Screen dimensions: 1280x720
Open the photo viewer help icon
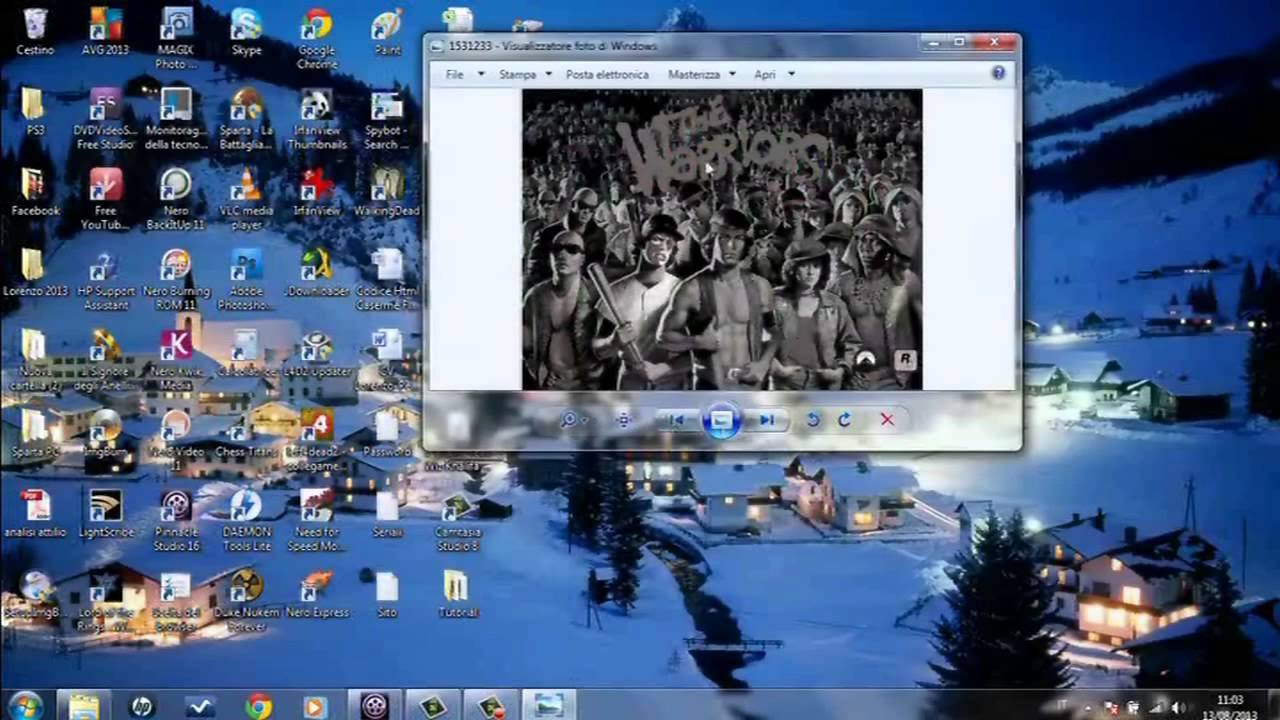click(x=998, y=73)
